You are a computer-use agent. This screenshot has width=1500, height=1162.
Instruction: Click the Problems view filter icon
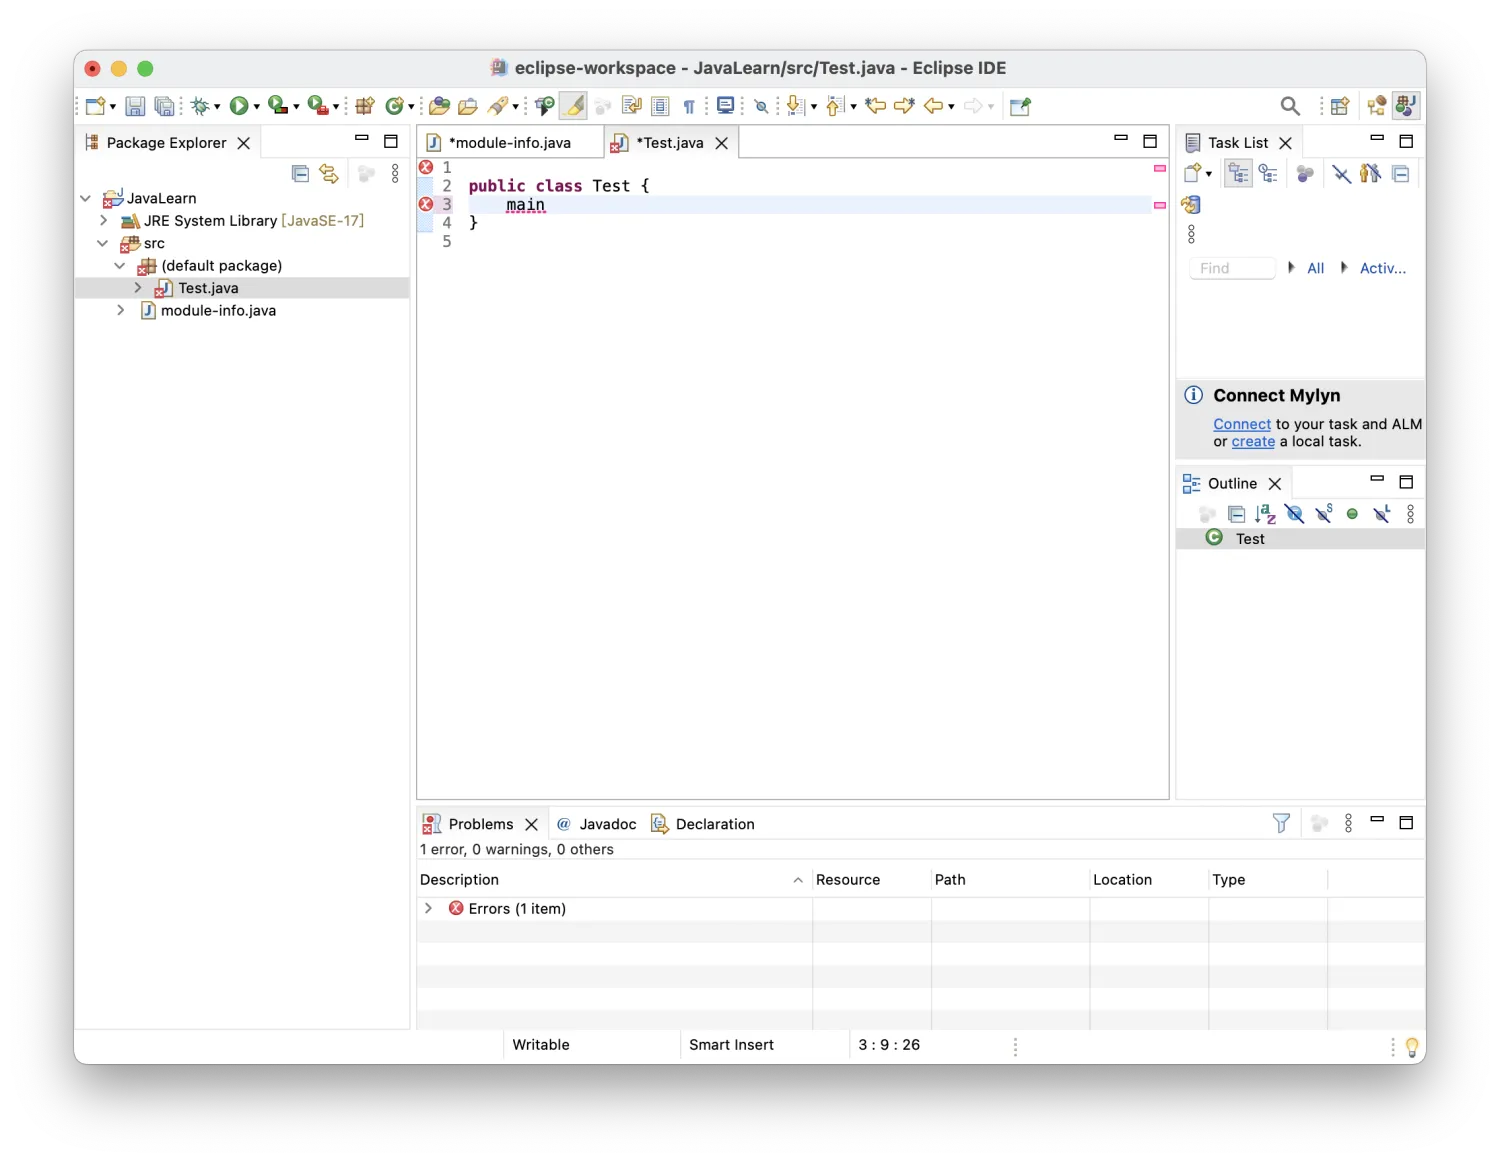click(x=1281, y=823)
